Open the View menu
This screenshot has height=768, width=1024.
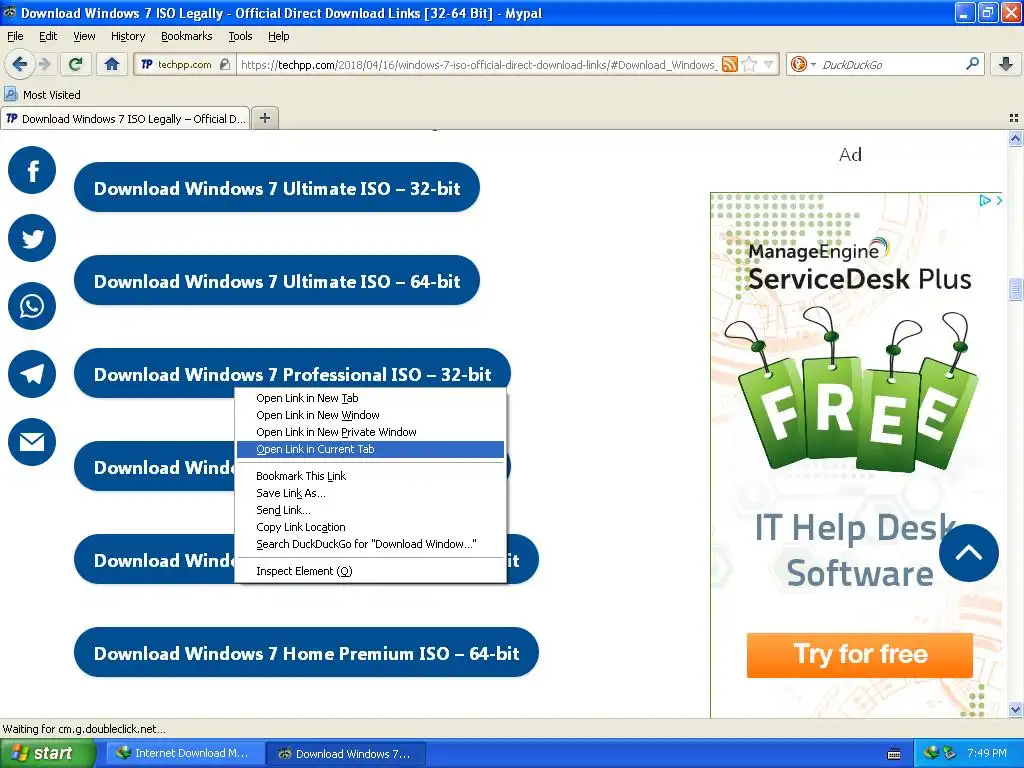(84, 36)
